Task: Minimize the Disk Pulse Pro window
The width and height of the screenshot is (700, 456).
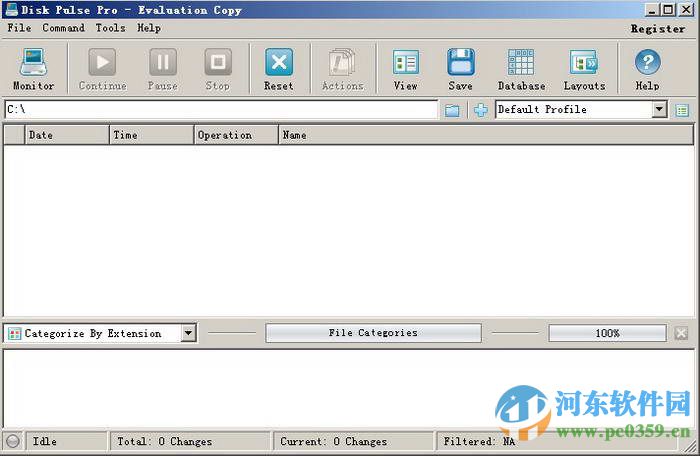Action: point(652,10)
